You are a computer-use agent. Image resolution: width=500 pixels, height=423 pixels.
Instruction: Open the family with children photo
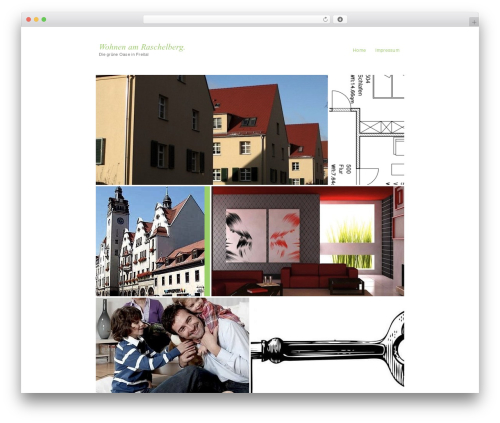point(172,345)
